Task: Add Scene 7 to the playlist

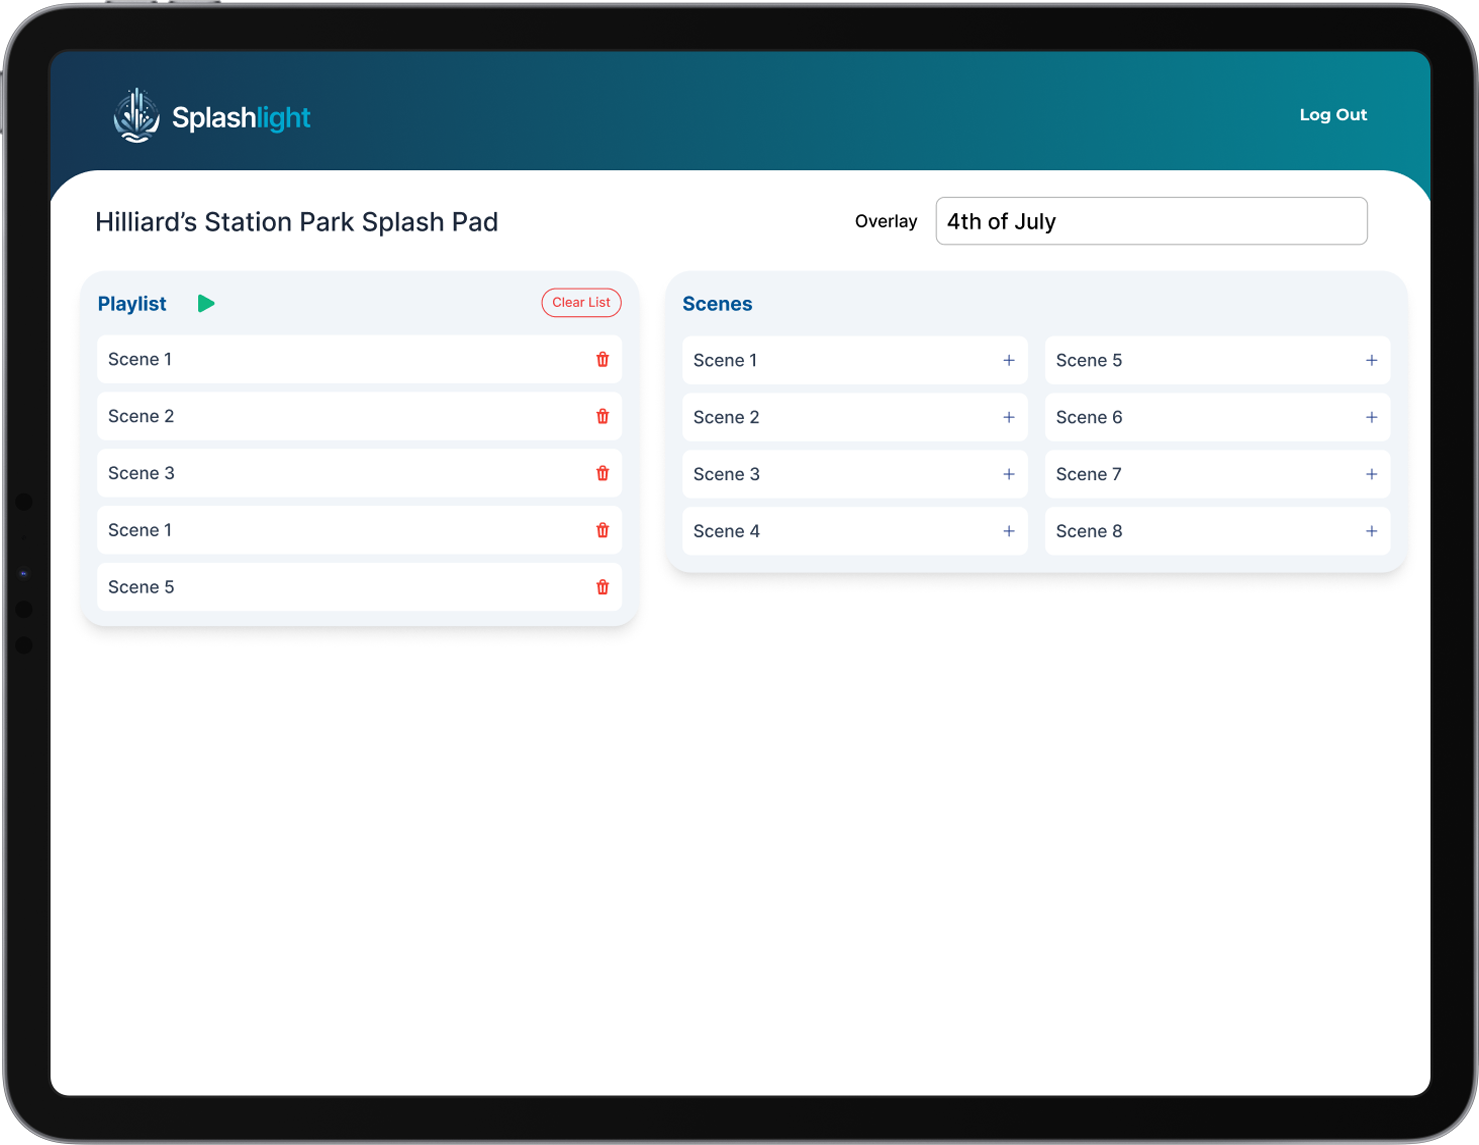Action: tap(1371, 474)
